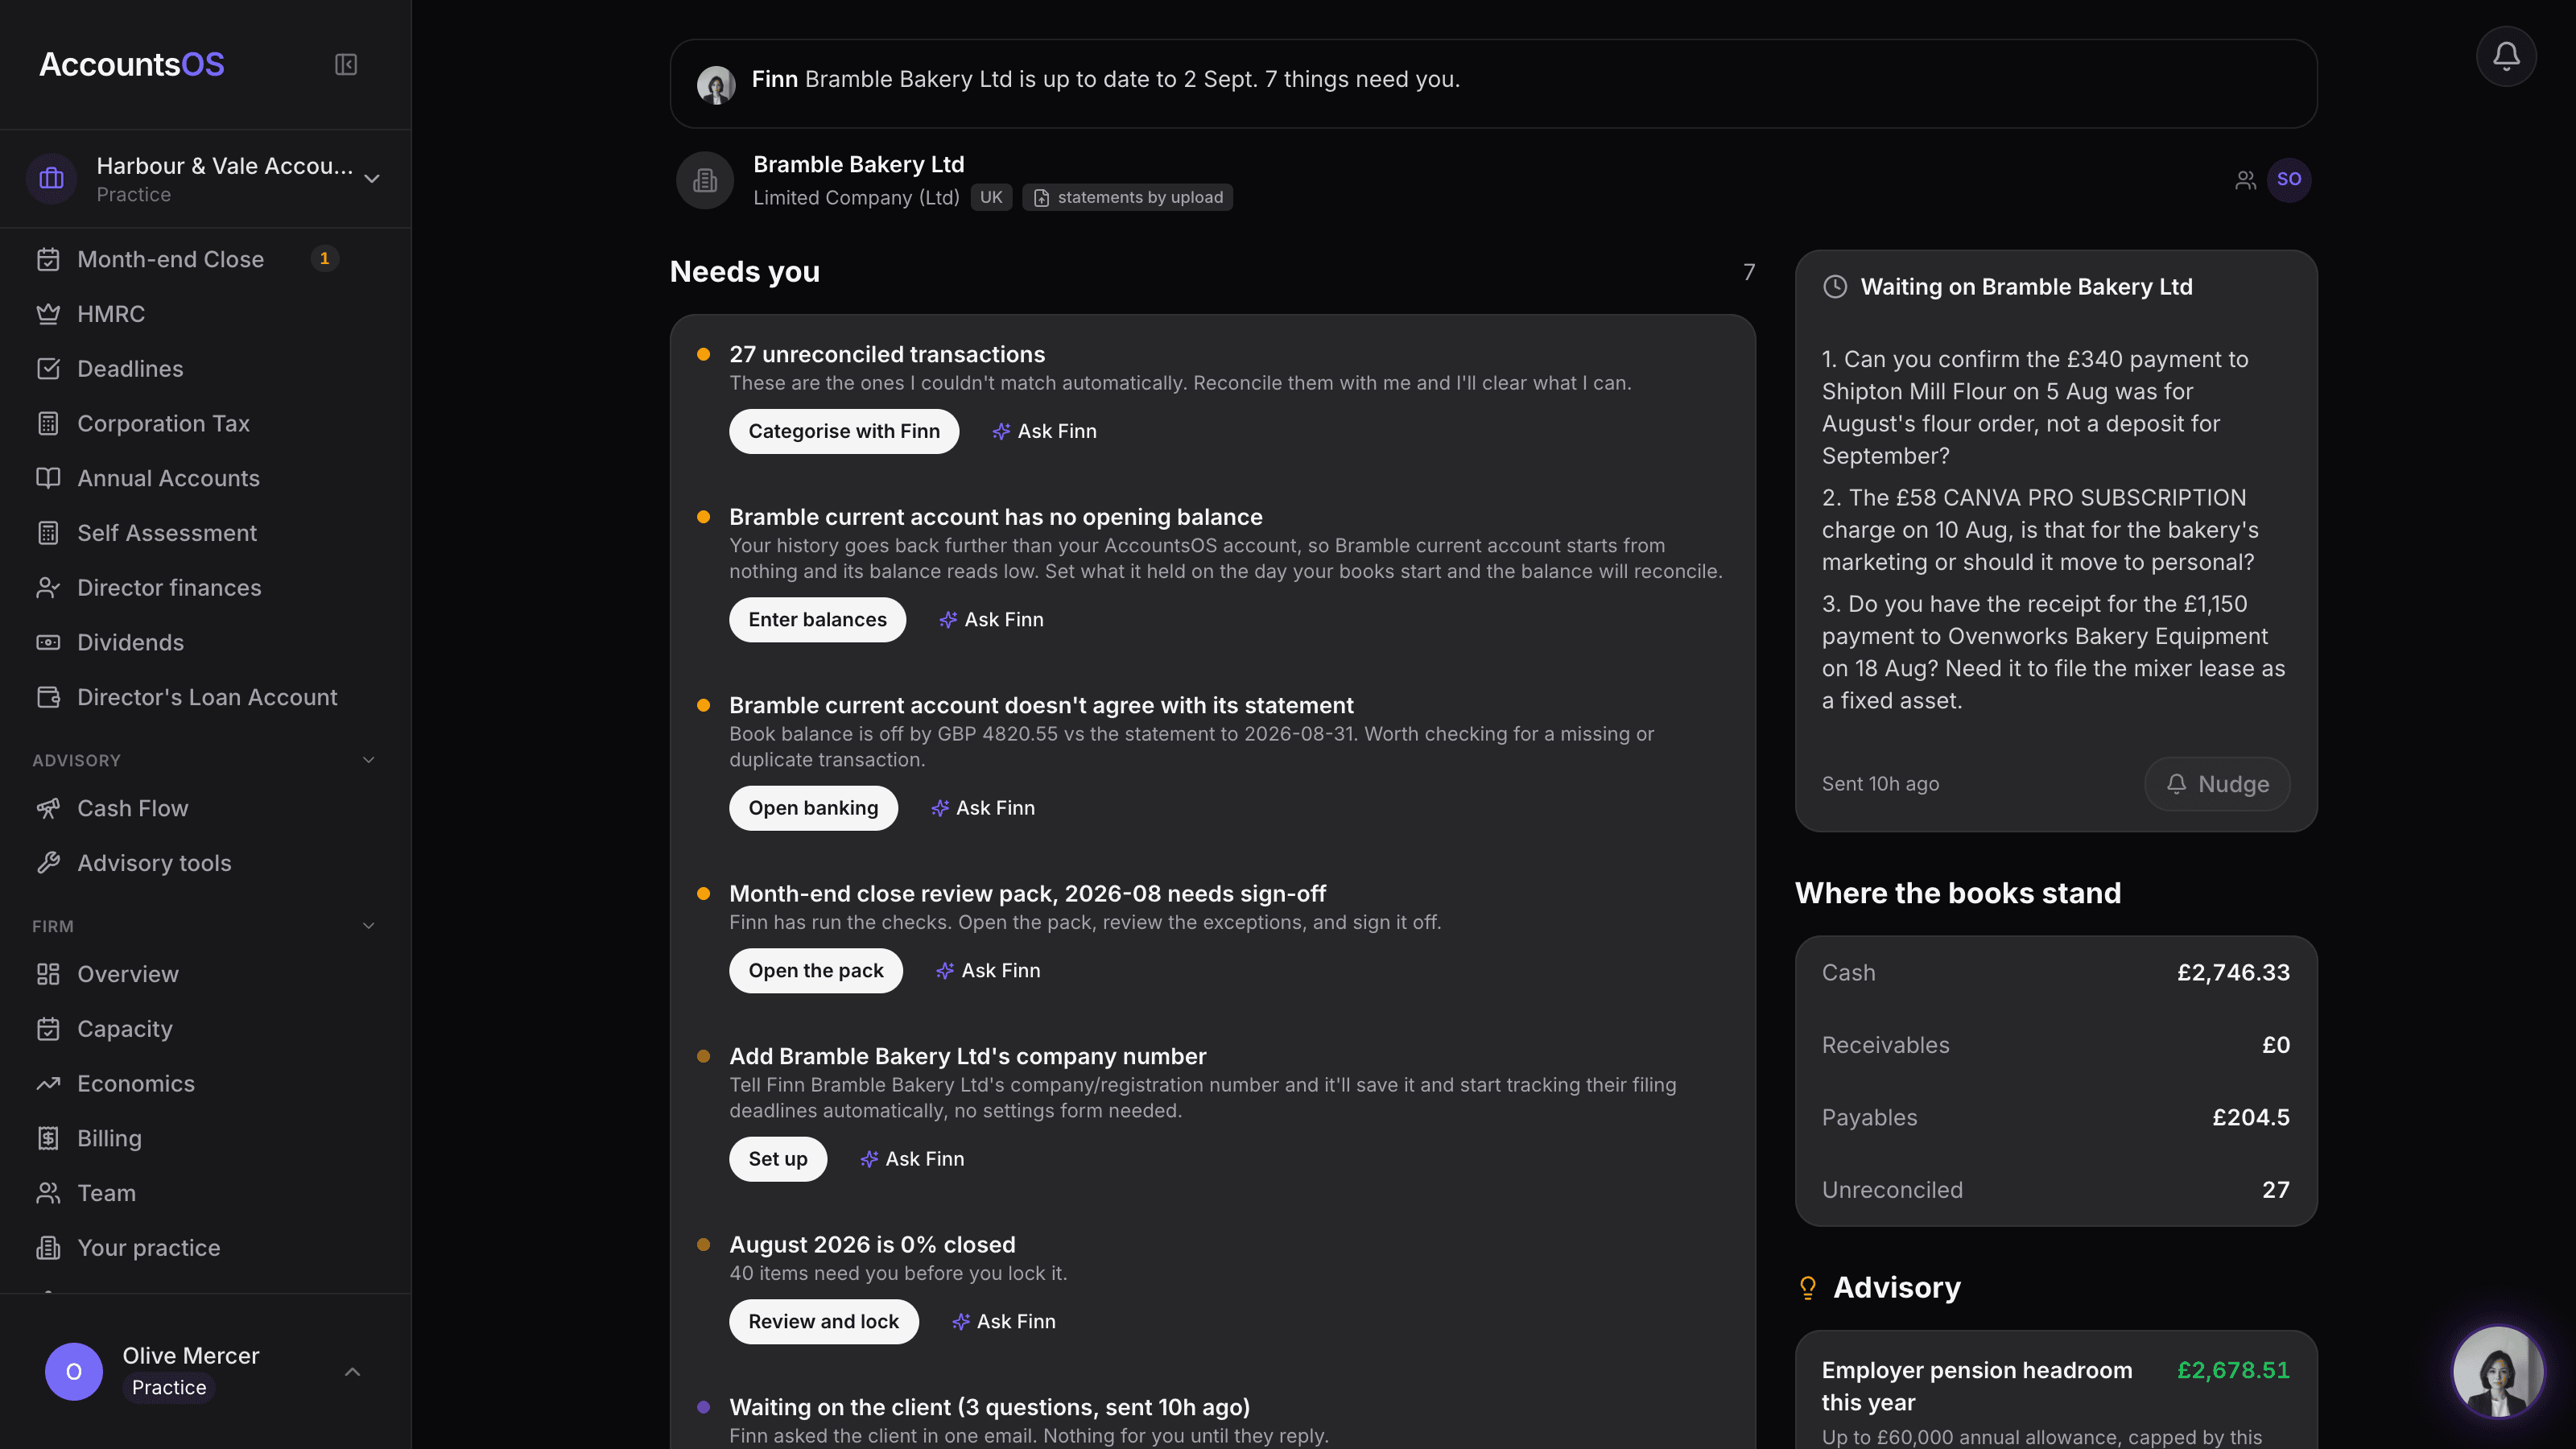
Task: Click the Bramble Bakery building icon
Action: tap(705, 180)
